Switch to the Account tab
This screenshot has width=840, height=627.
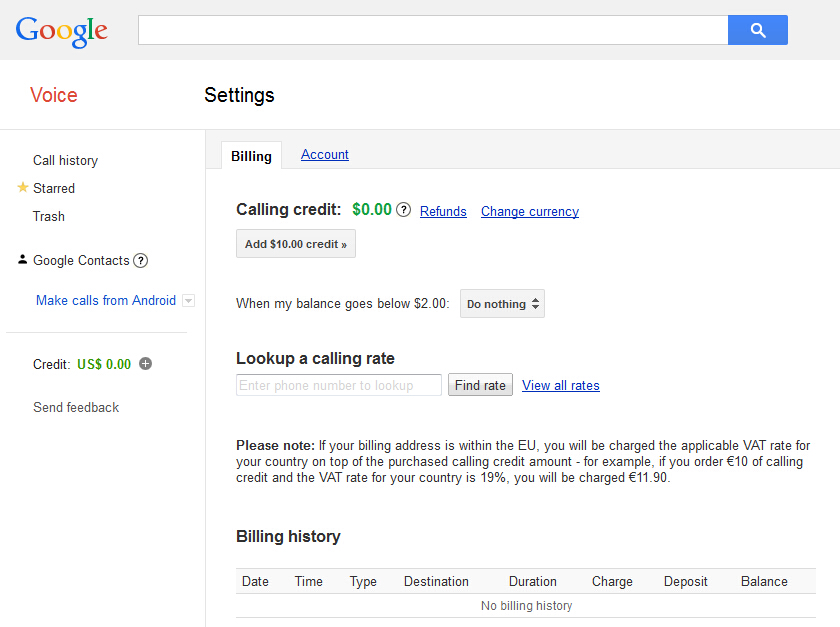point(325,154)
